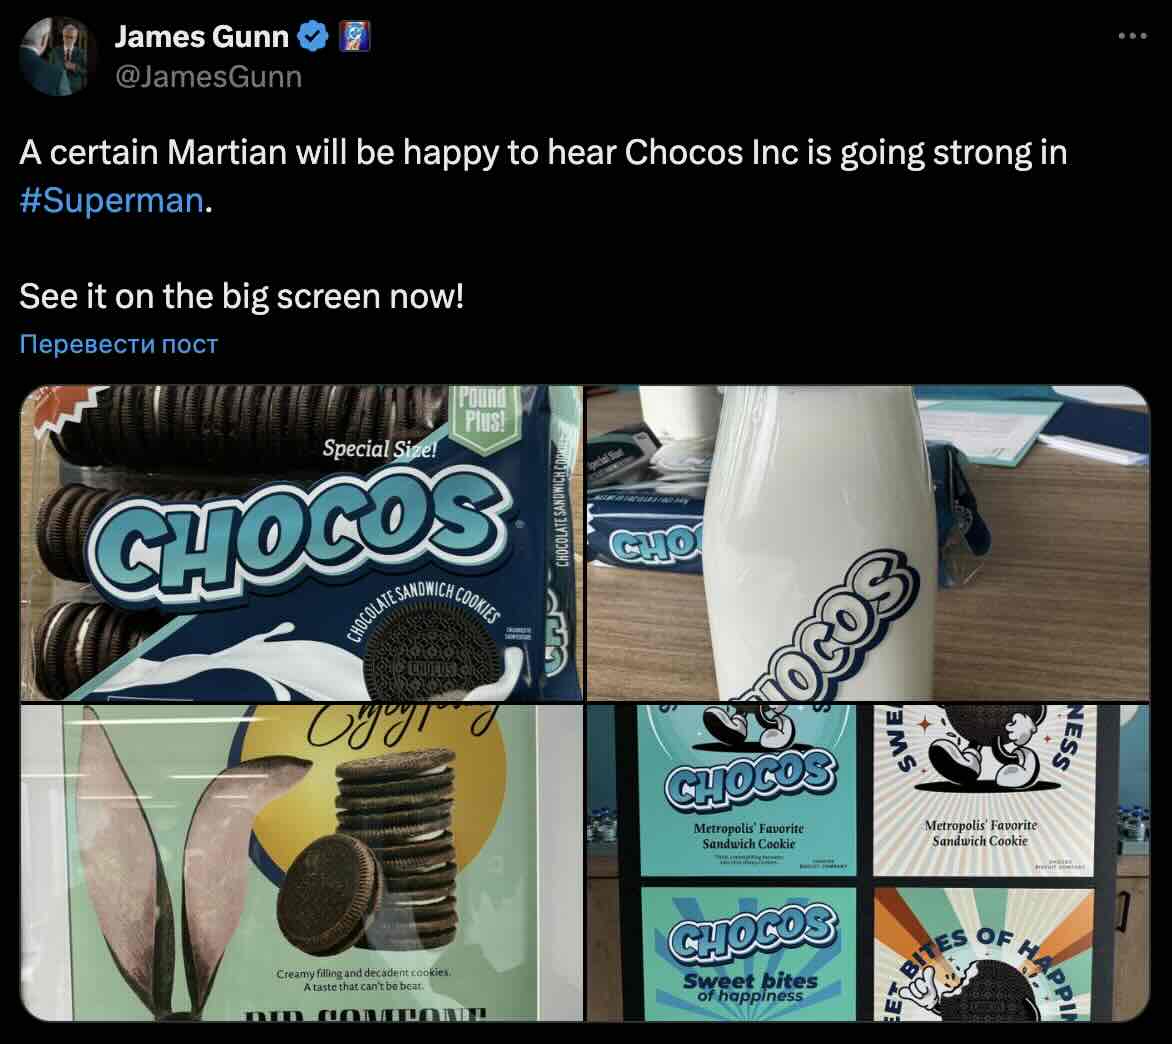Click the Sweet bites of happiness poster
This screenshot has width=1172, height=1044.
pos(748,954)
